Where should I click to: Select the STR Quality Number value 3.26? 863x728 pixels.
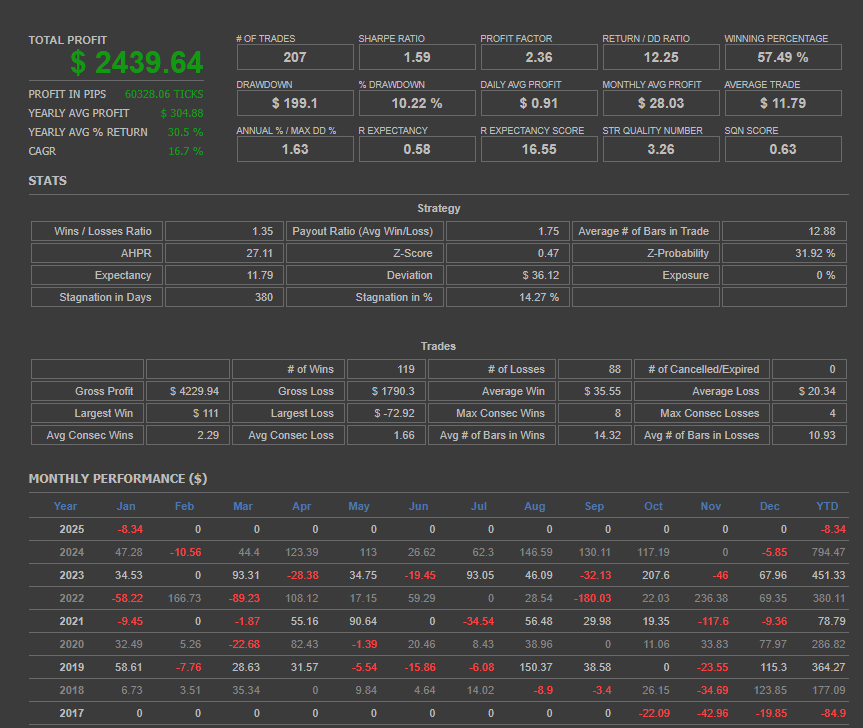coord(661,150)
